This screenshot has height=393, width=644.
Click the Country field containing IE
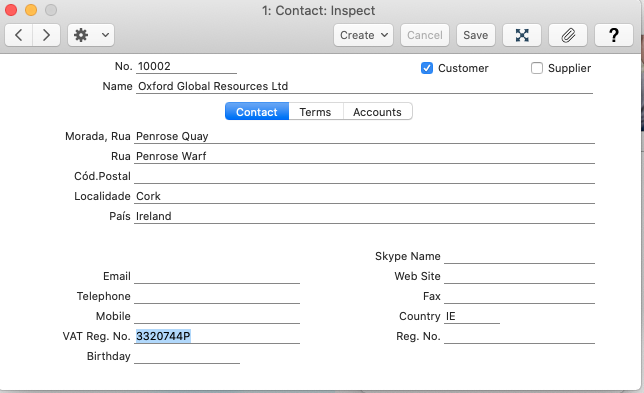472,316
